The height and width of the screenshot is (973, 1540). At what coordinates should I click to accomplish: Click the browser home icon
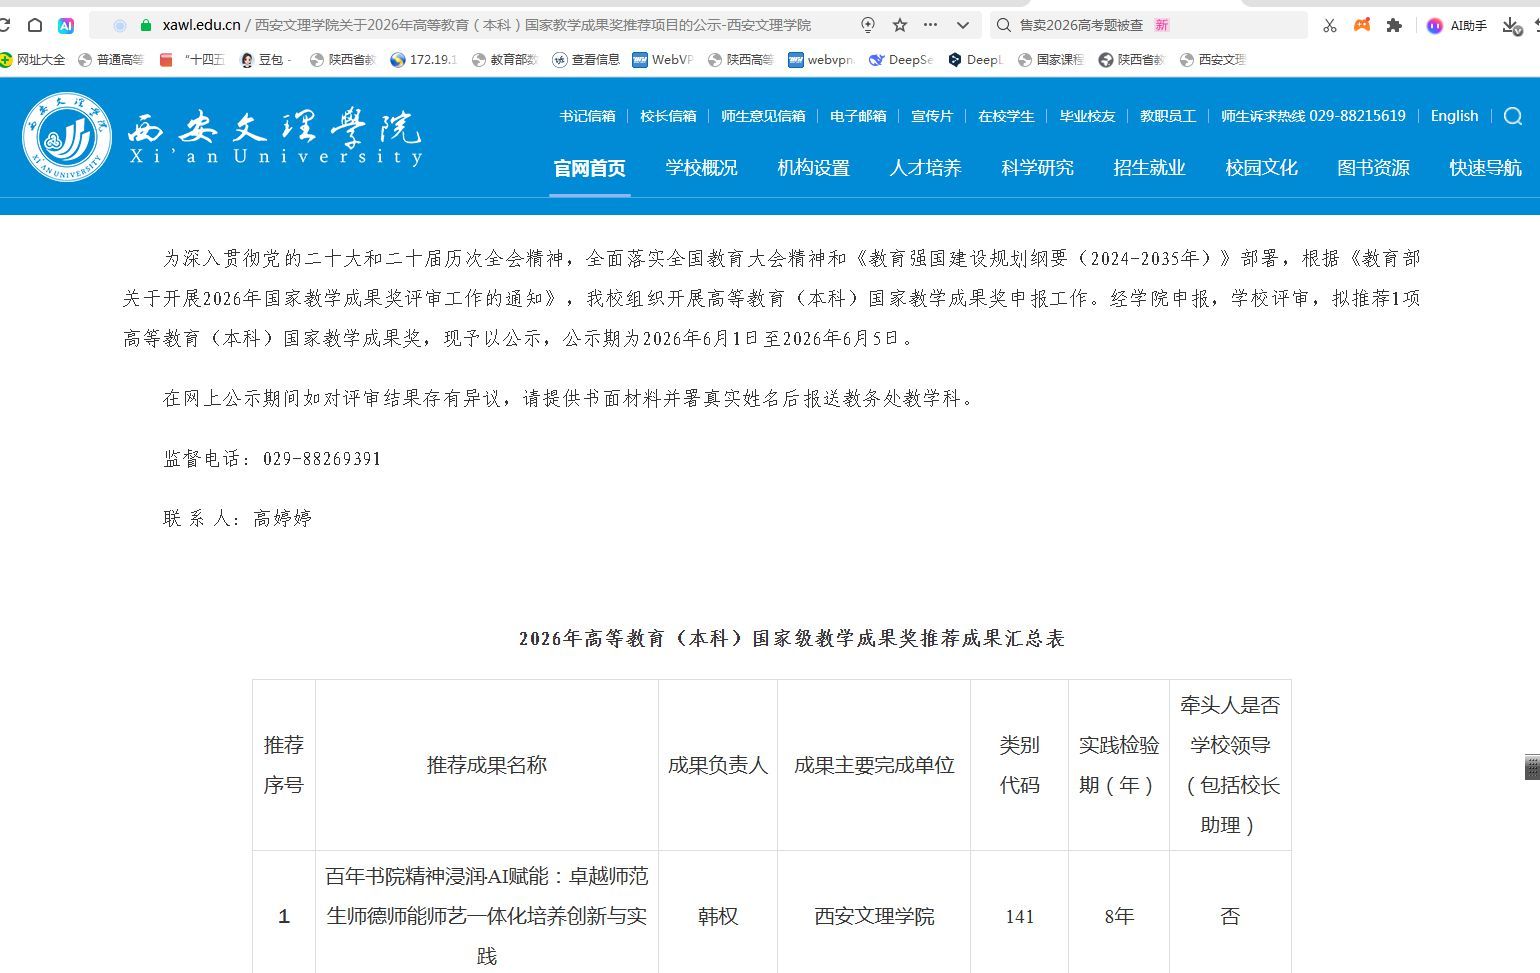point(34,25)
